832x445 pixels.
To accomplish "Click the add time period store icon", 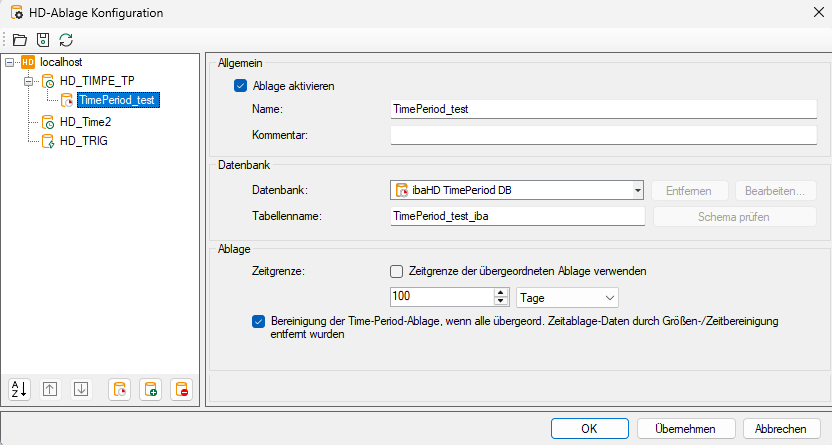I will pos(119,389).
